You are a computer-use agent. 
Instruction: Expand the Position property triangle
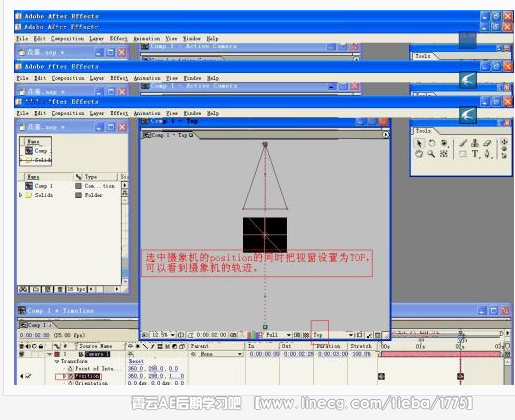64,376
